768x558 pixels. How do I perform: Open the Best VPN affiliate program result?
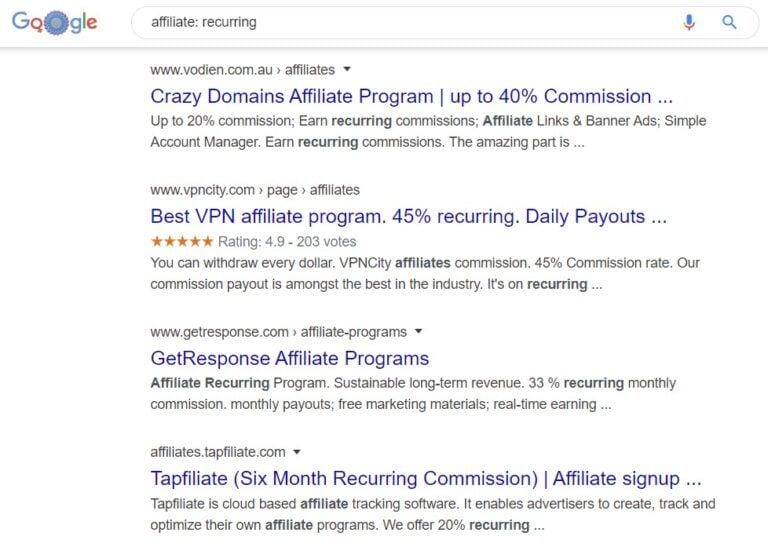click(408, 216)
